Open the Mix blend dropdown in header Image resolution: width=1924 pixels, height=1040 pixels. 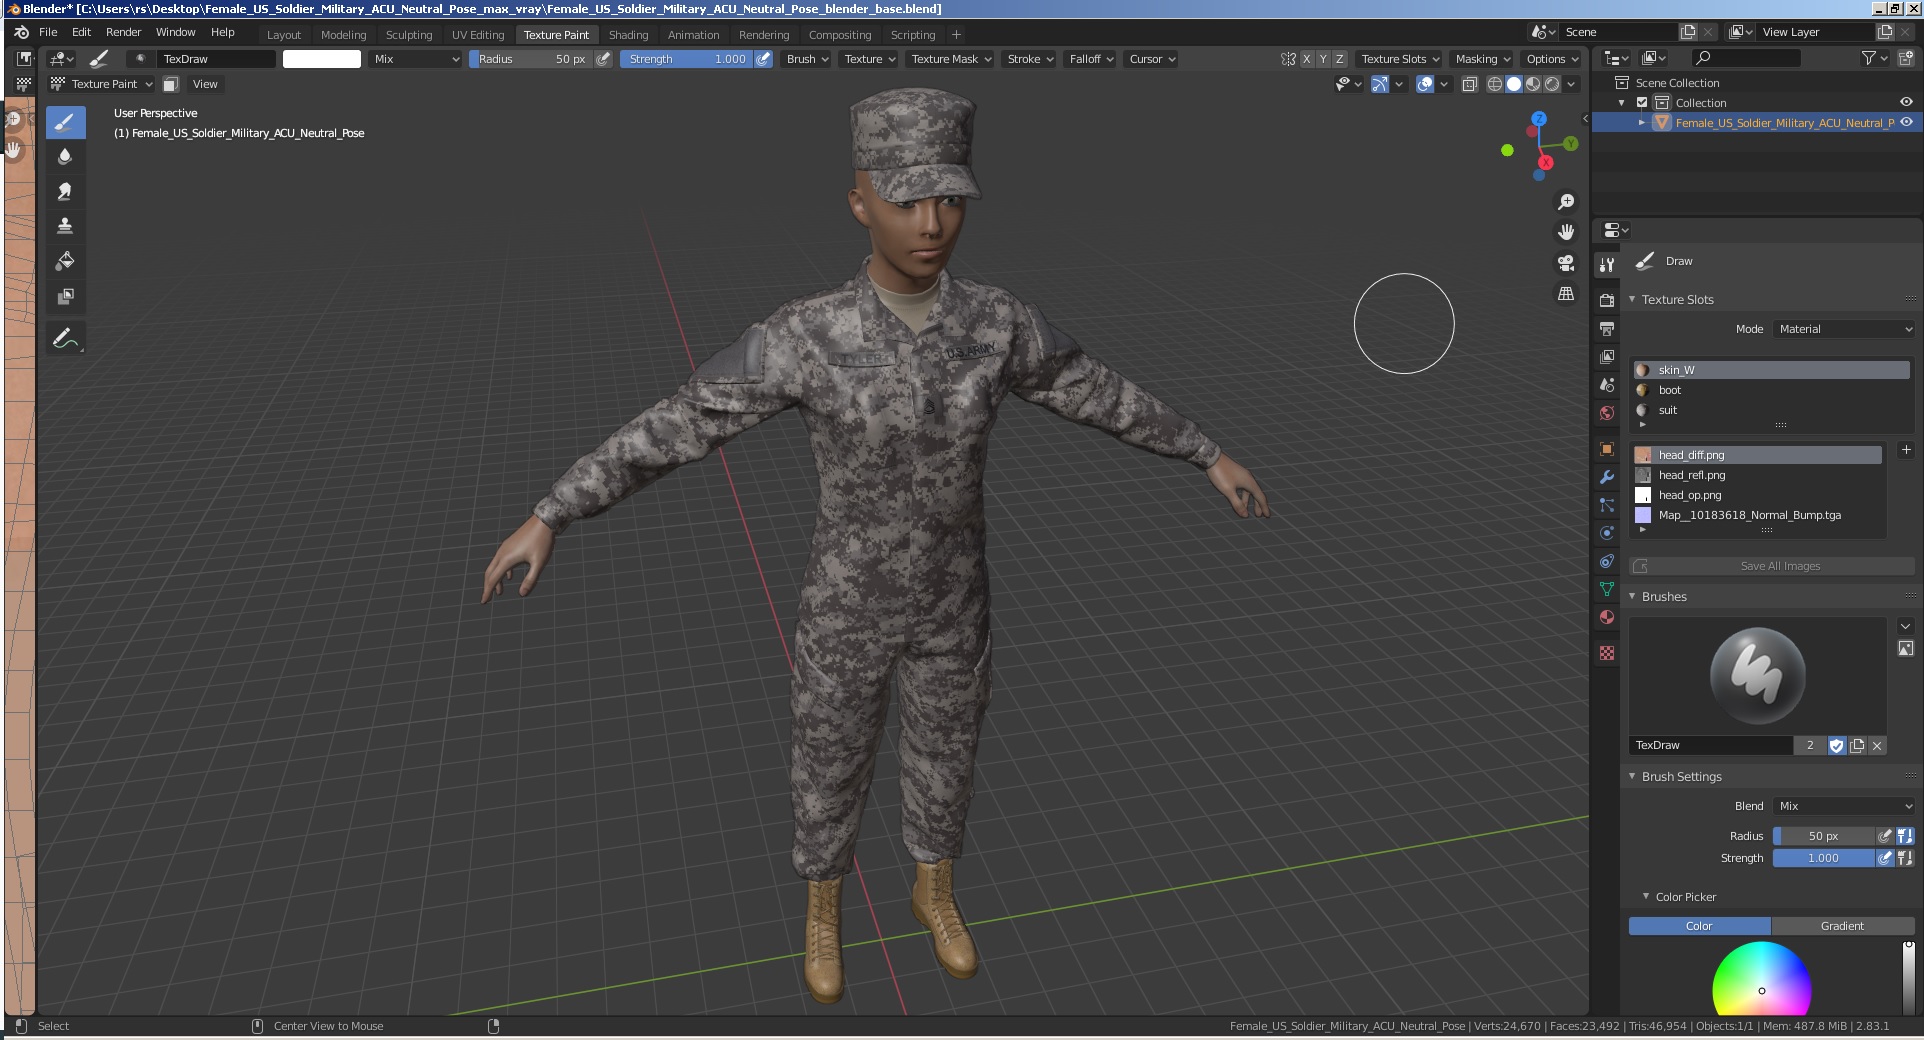(x=416, y=59)
